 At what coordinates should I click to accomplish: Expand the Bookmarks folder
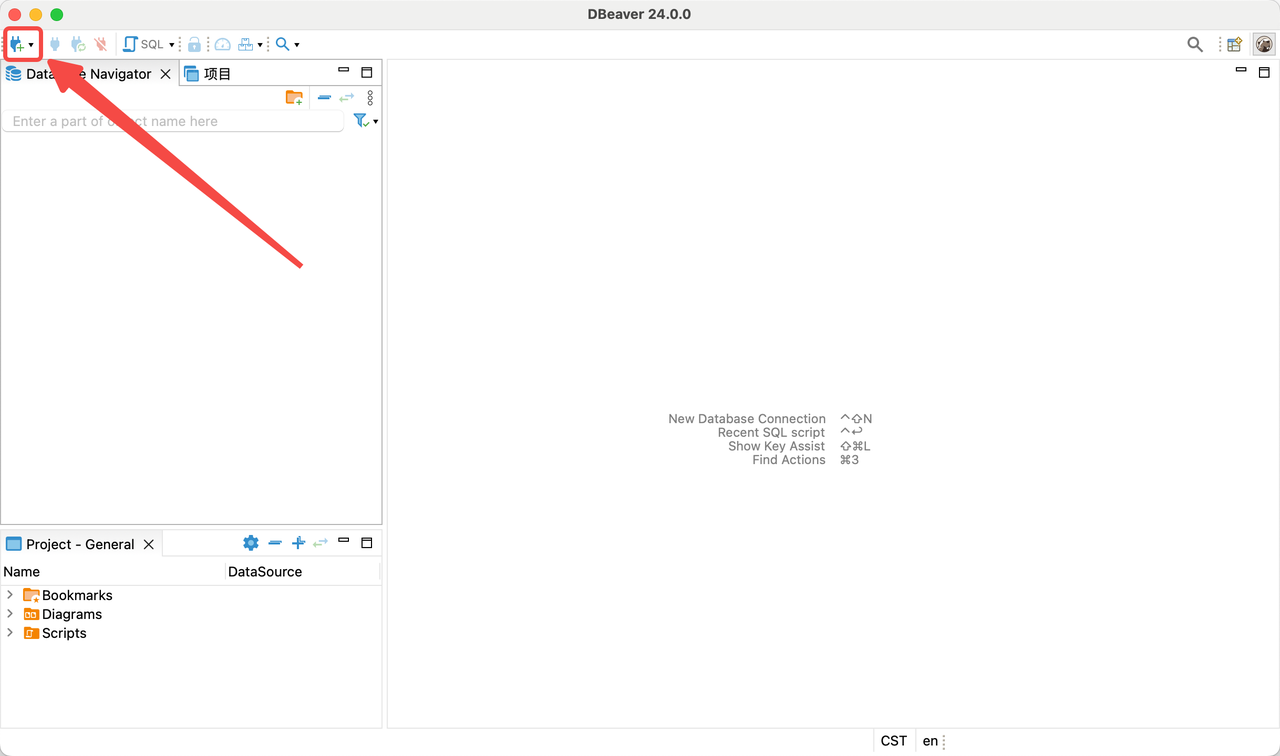point(10,595)
